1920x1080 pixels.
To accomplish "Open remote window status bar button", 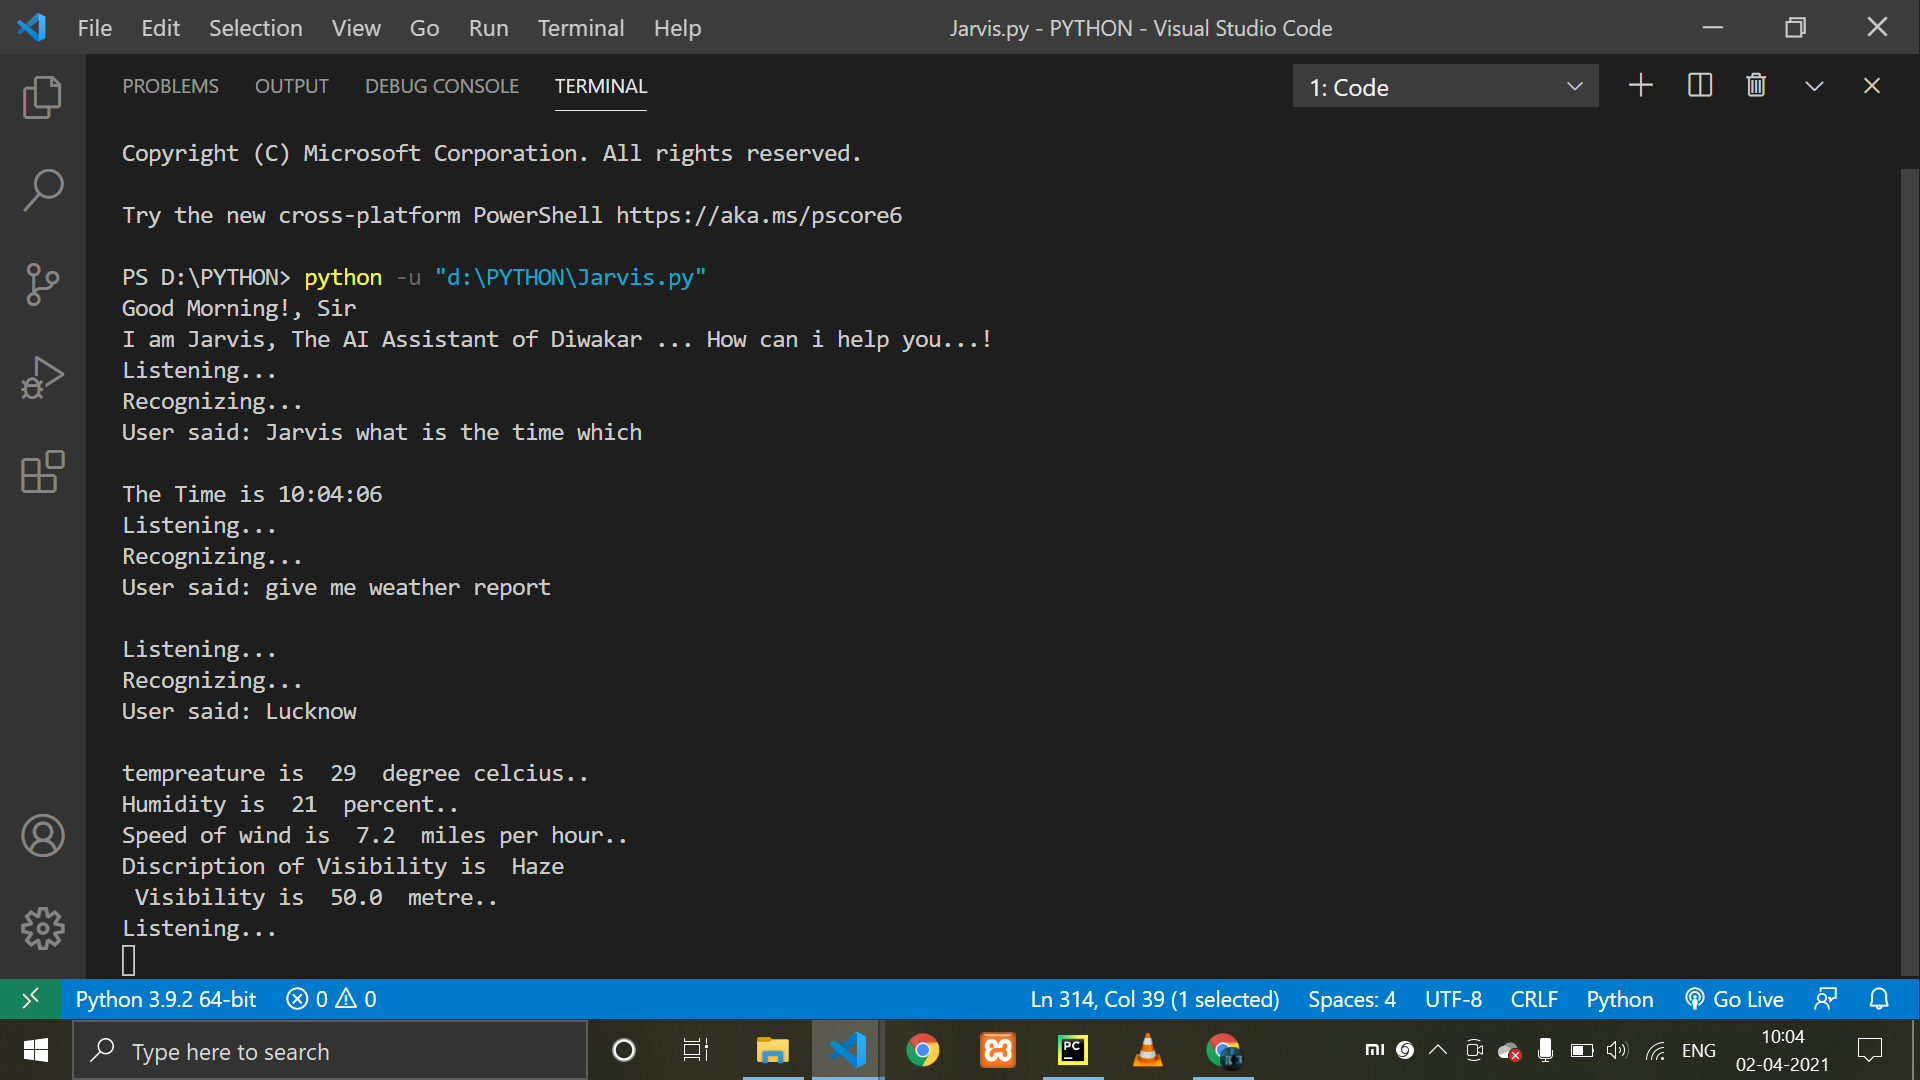I will coord(30,998).
